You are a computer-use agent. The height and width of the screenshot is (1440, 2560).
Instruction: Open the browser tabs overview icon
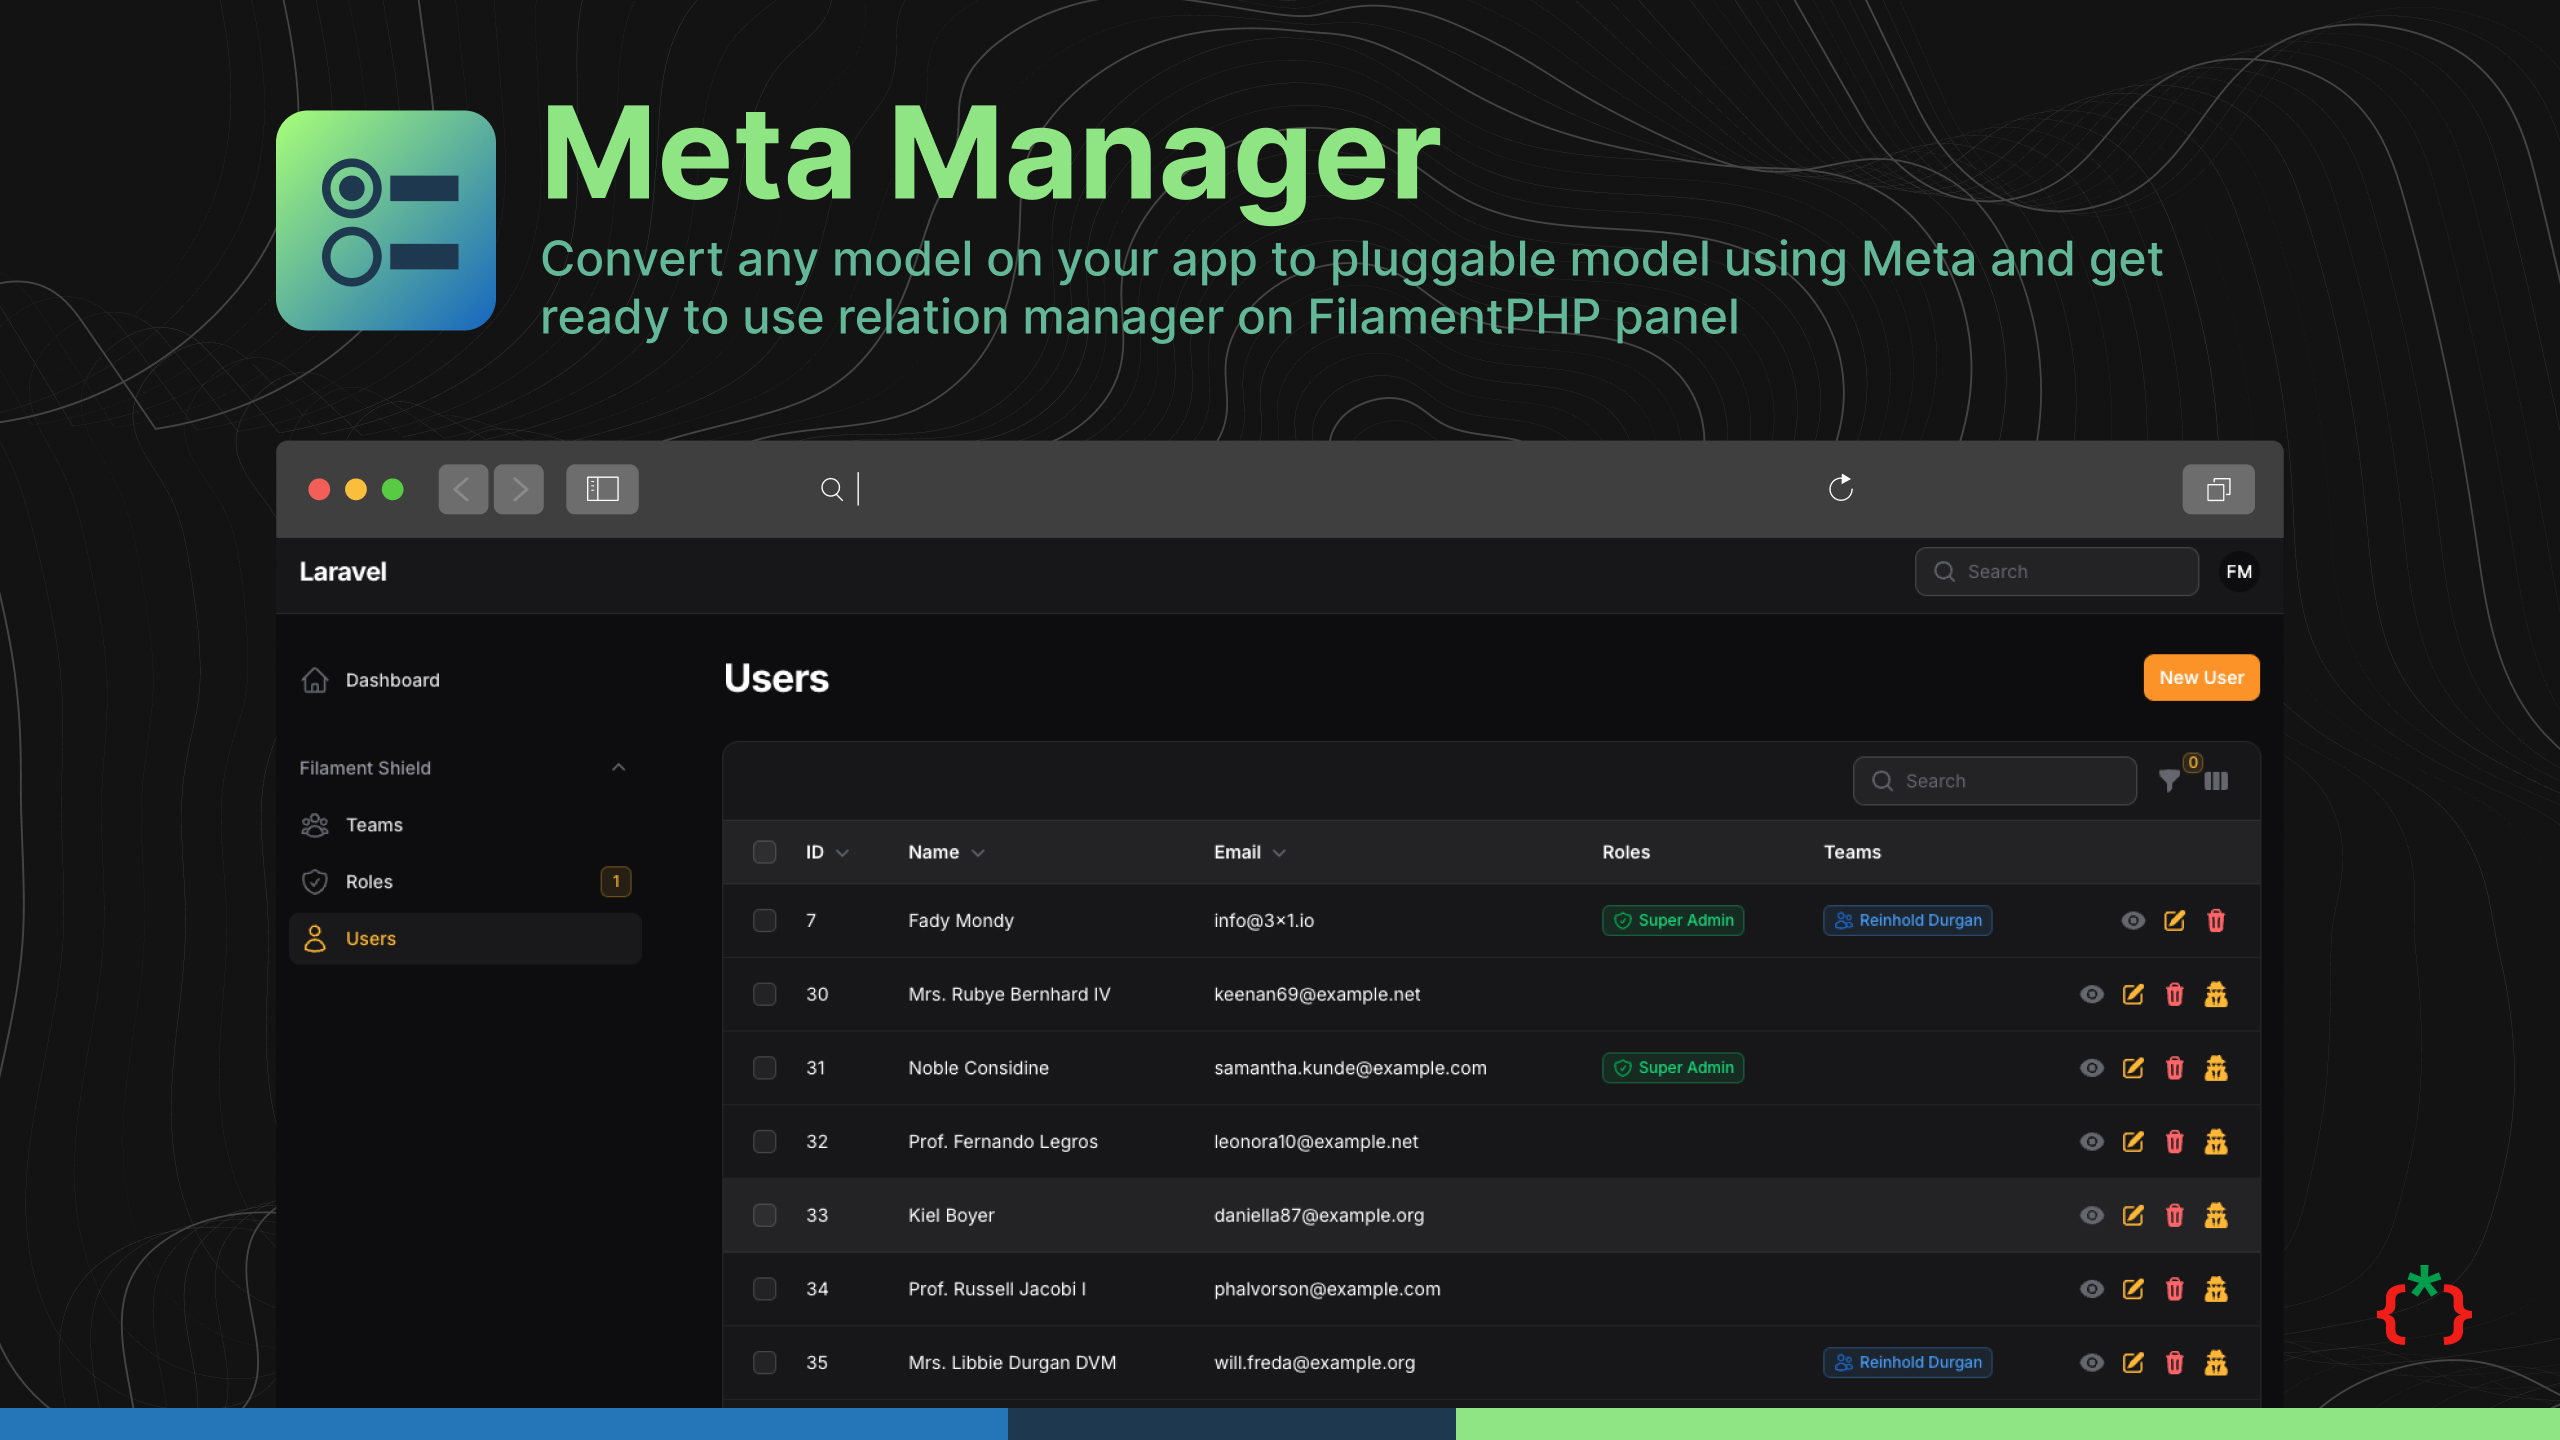point(2218,489)
